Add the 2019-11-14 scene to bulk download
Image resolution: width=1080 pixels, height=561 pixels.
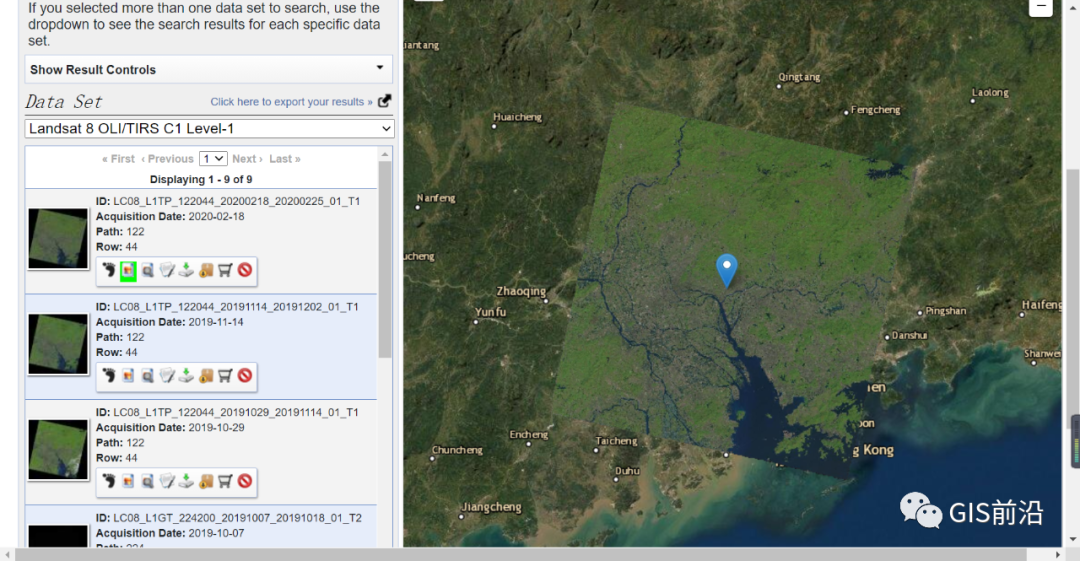(x=206, y=376)
